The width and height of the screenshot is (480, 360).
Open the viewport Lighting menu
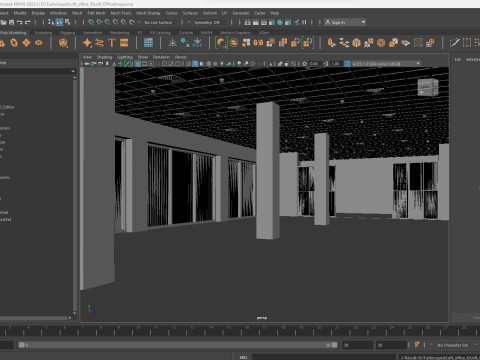(x=125, y=57)
